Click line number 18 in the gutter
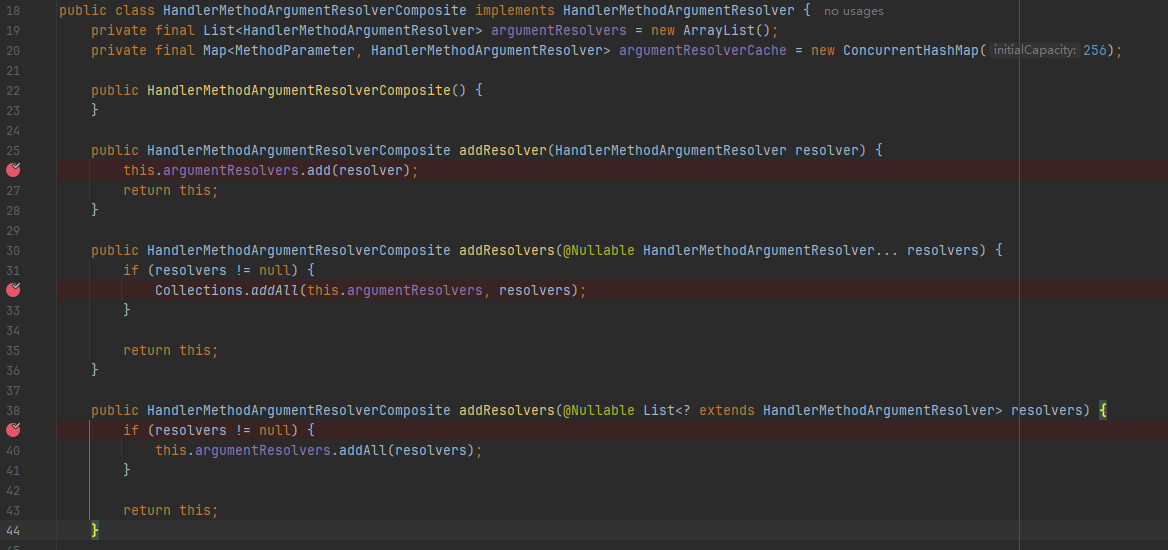This screenshot has height=550, width=1168. coord(13,10)
